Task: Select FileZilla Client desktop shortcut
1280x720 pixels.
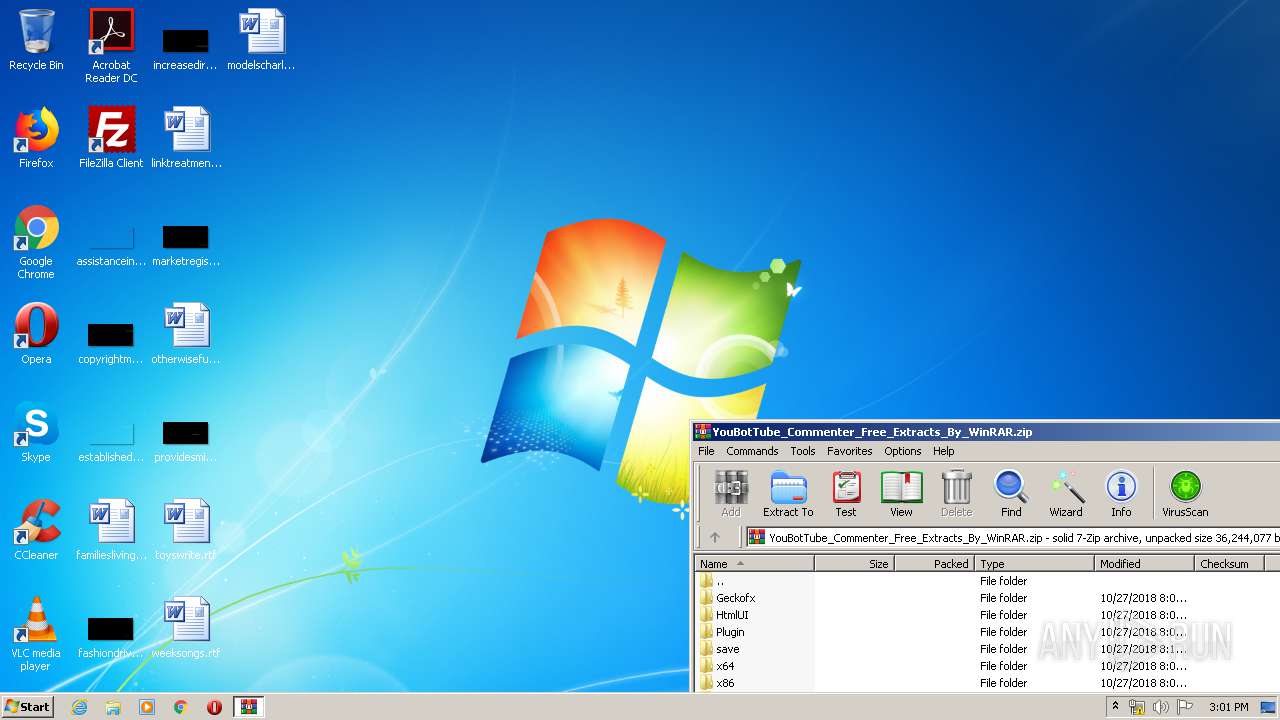Action: [111, 138]
